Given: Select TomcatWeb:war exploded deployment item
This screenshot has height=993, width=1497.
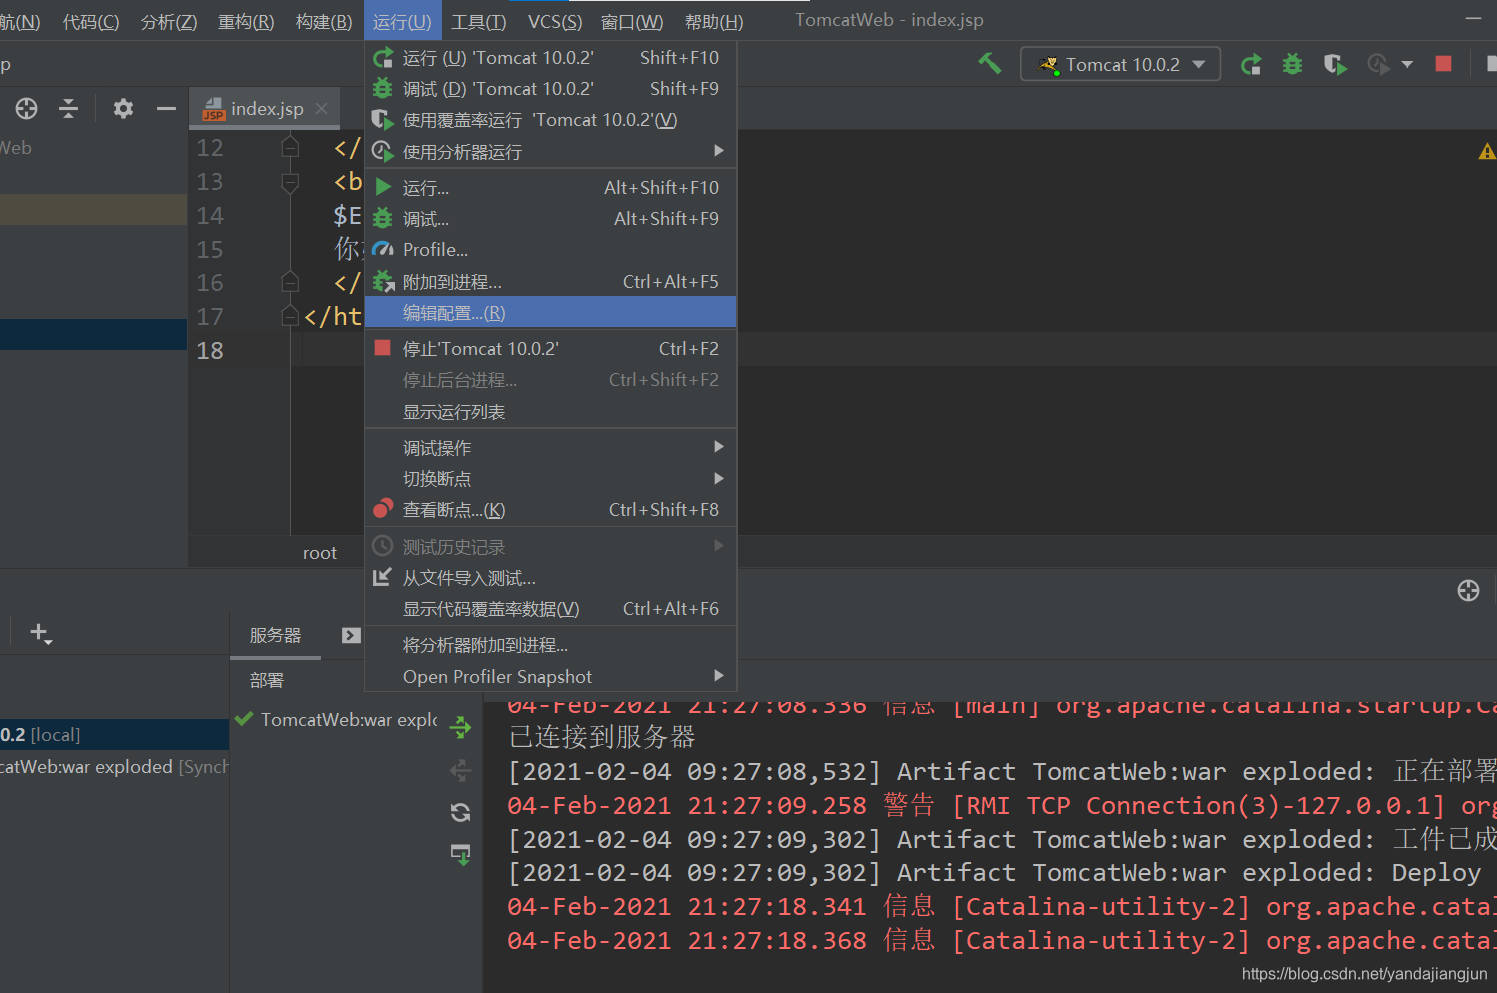Looking at the screenshot, I should coord(337,720).
